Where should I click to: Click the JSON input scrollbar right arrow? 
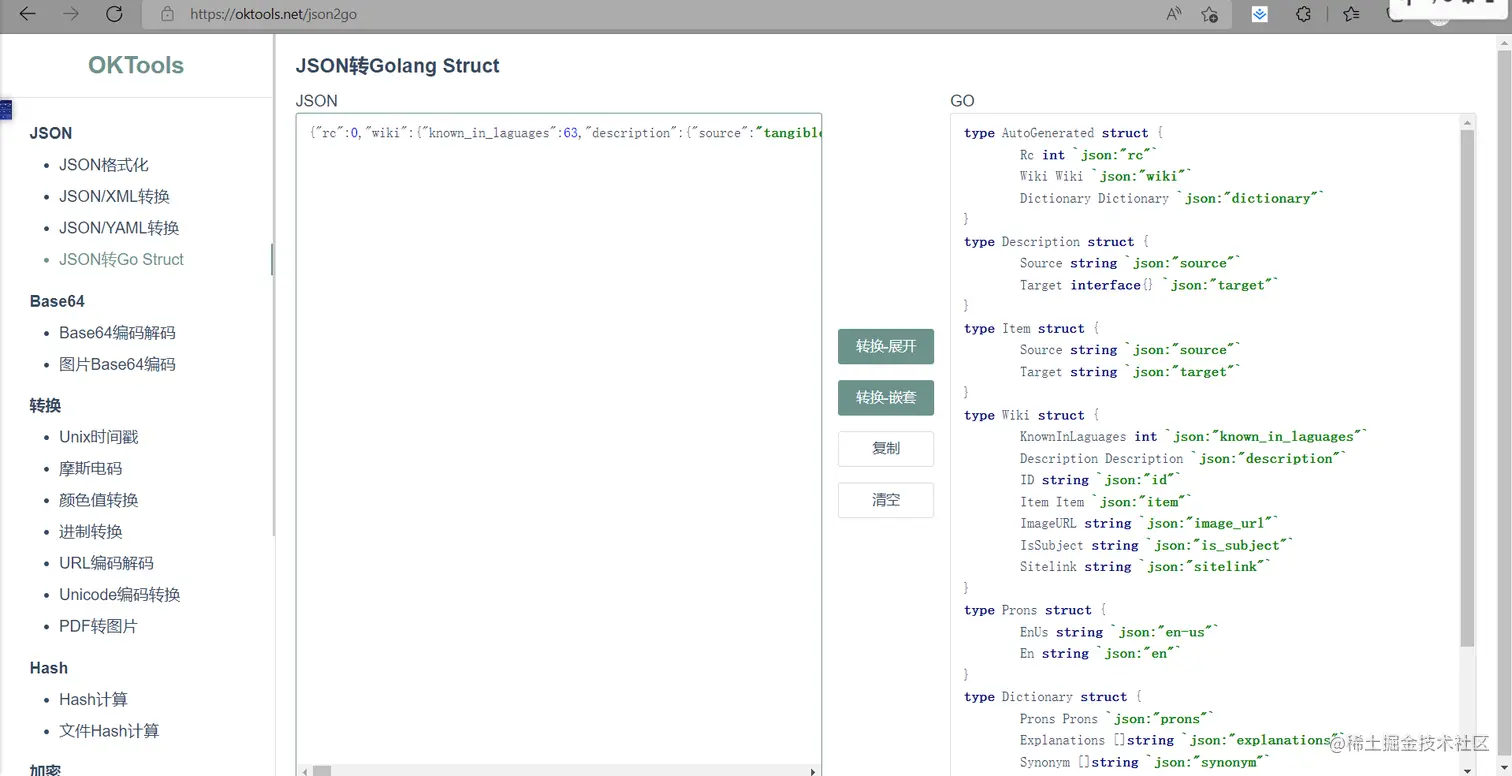(814, 771)
